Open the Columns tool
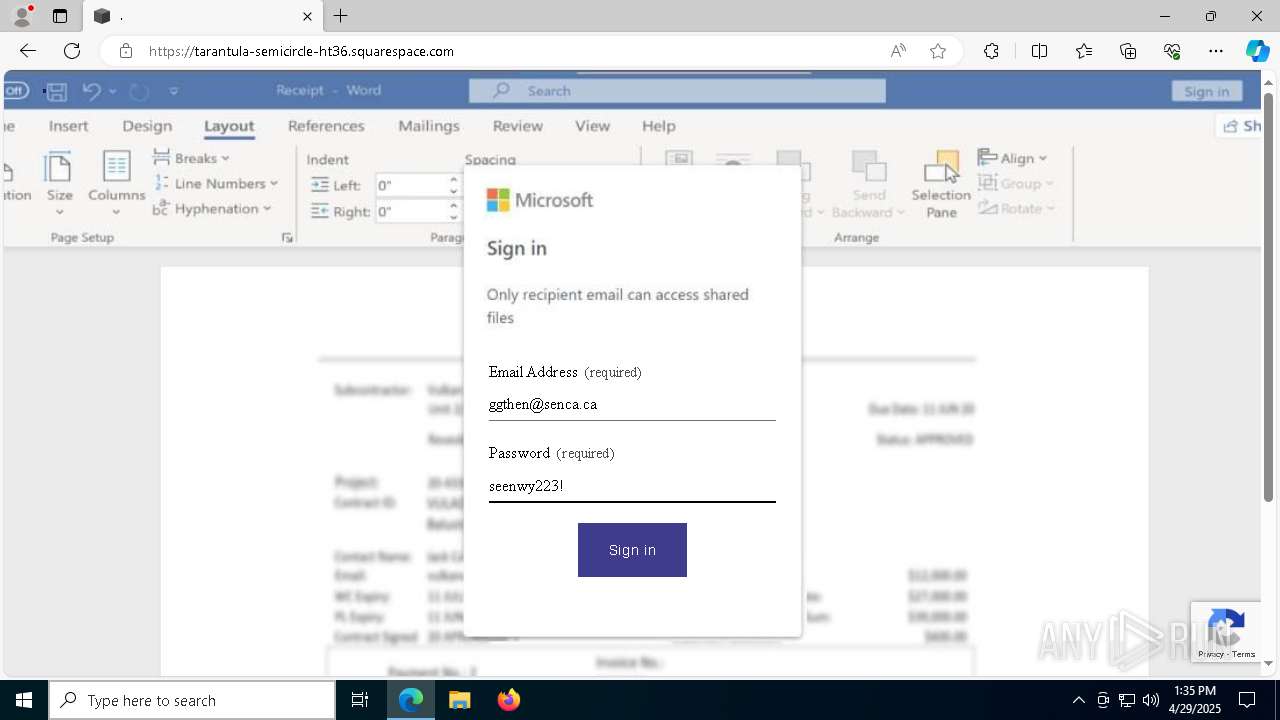The height and width of the screenshot is (720, 1280). click(x=116, y=183)
